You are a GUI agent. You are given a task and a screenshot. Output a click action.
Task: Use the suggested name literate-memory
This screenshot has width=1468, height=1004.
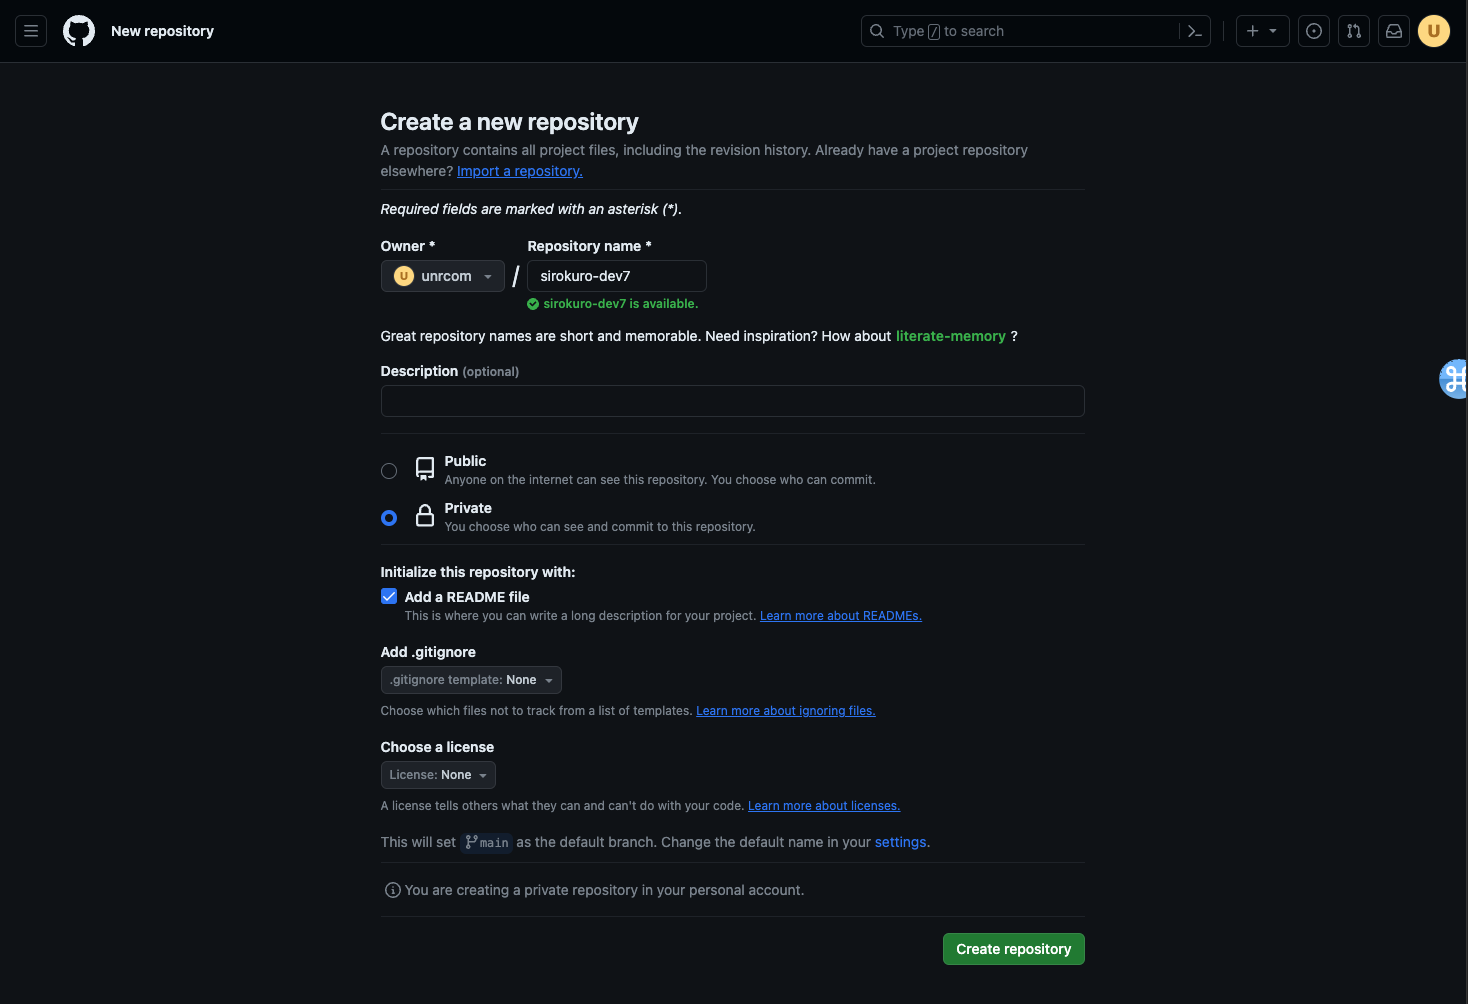(x=950, y=336)
